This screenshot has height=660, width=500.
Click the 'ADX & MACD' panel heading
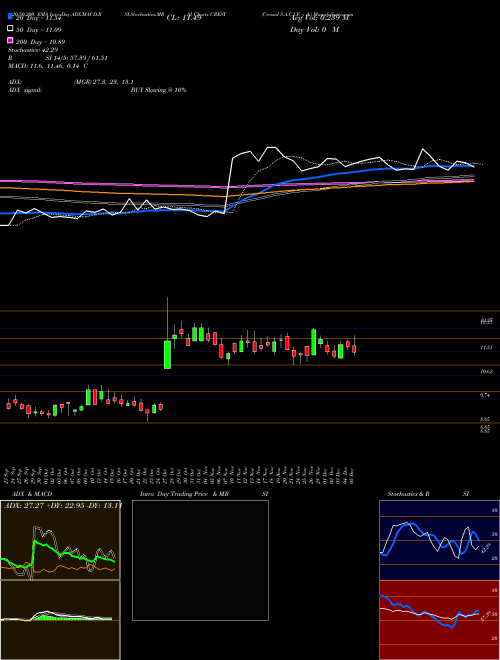(x=32, y=494)
